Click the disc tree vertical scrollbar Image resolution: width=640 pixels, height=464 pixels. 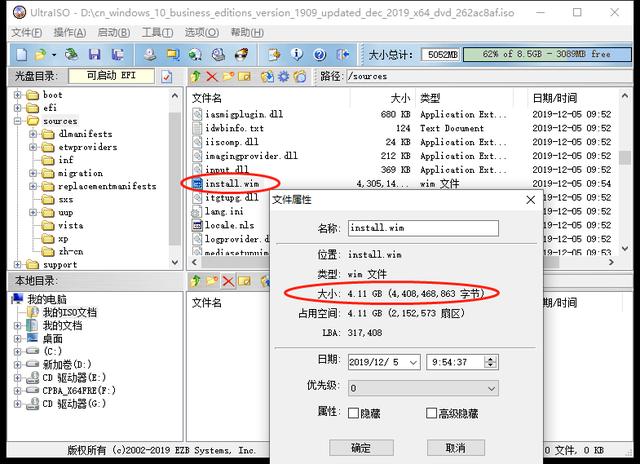point(175,180)
